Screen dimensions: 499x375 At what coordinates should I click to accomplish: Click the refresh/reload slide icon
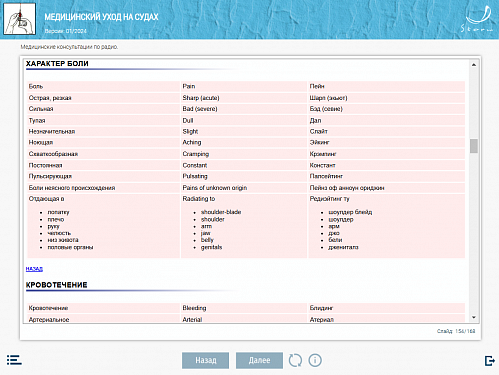pyautogui.click(x=295, y=360)
